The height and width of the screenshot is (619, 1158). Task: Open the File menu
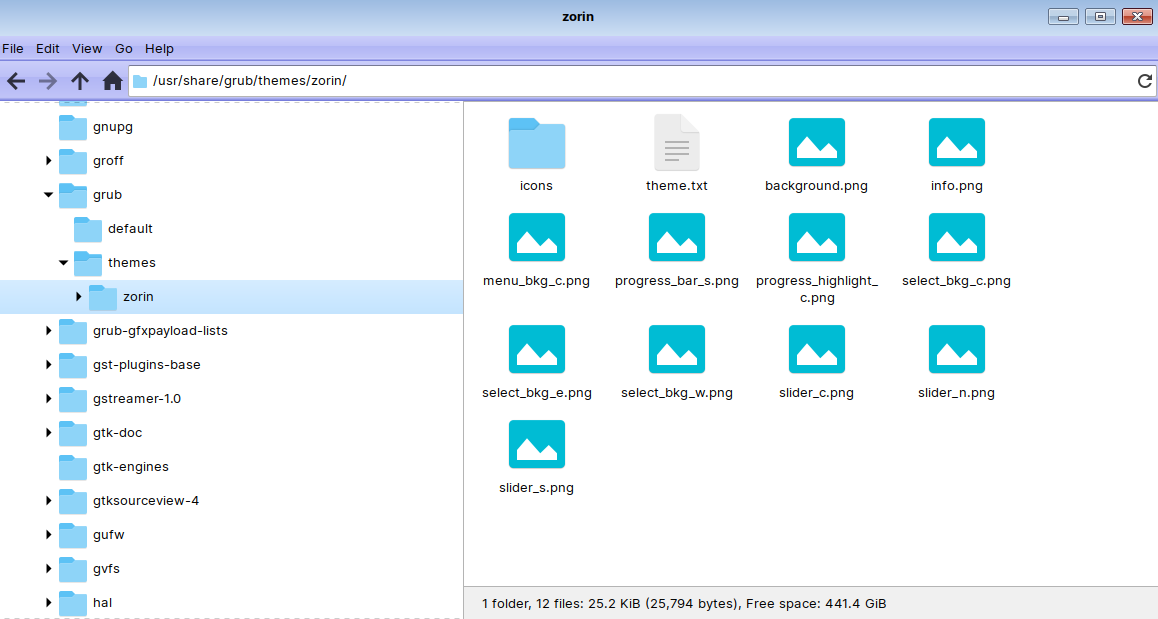12,48
